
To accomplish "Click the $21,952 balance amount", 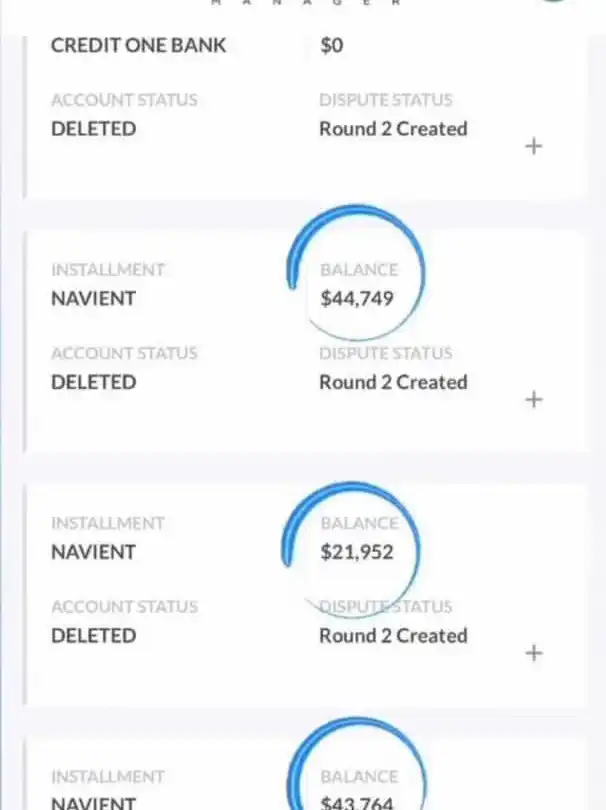I will coord(357,552).
